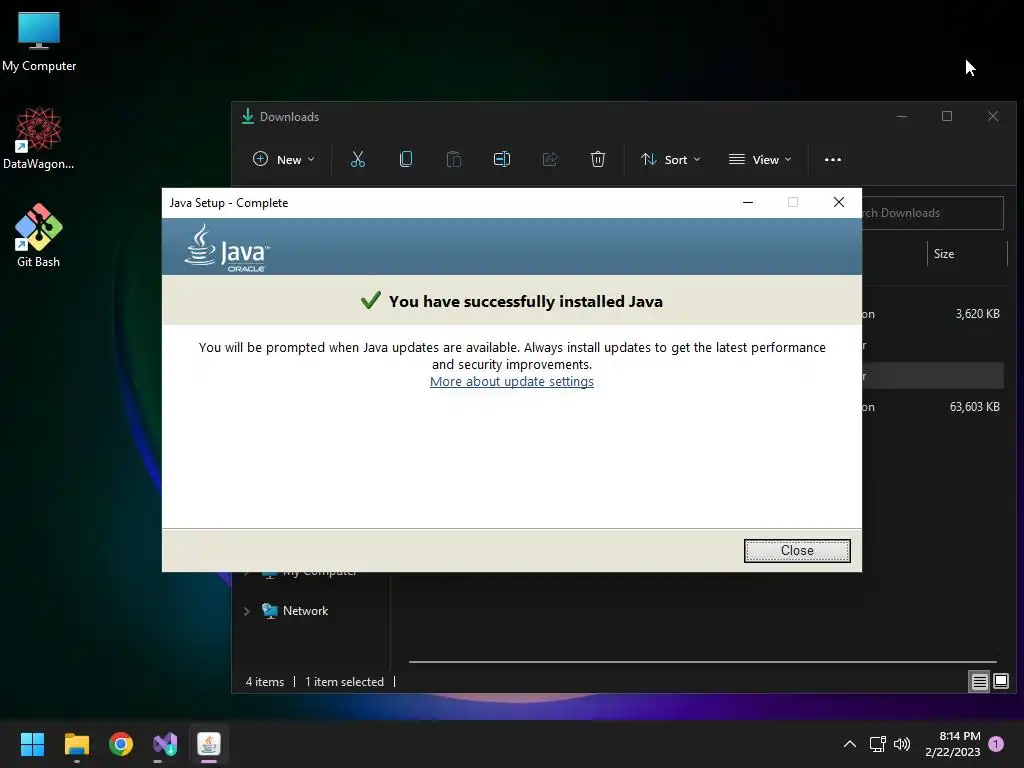Click the Share icon in Downloads toolbar
Image resolution: width=1024 pixels, height=768 pixels.
point(550,159)
